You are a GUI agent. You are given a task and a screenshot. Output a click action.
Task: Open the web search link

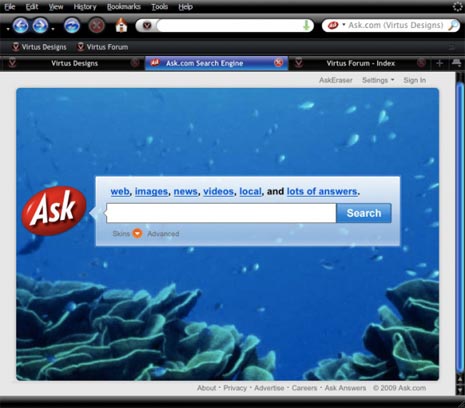pos(120,191)
